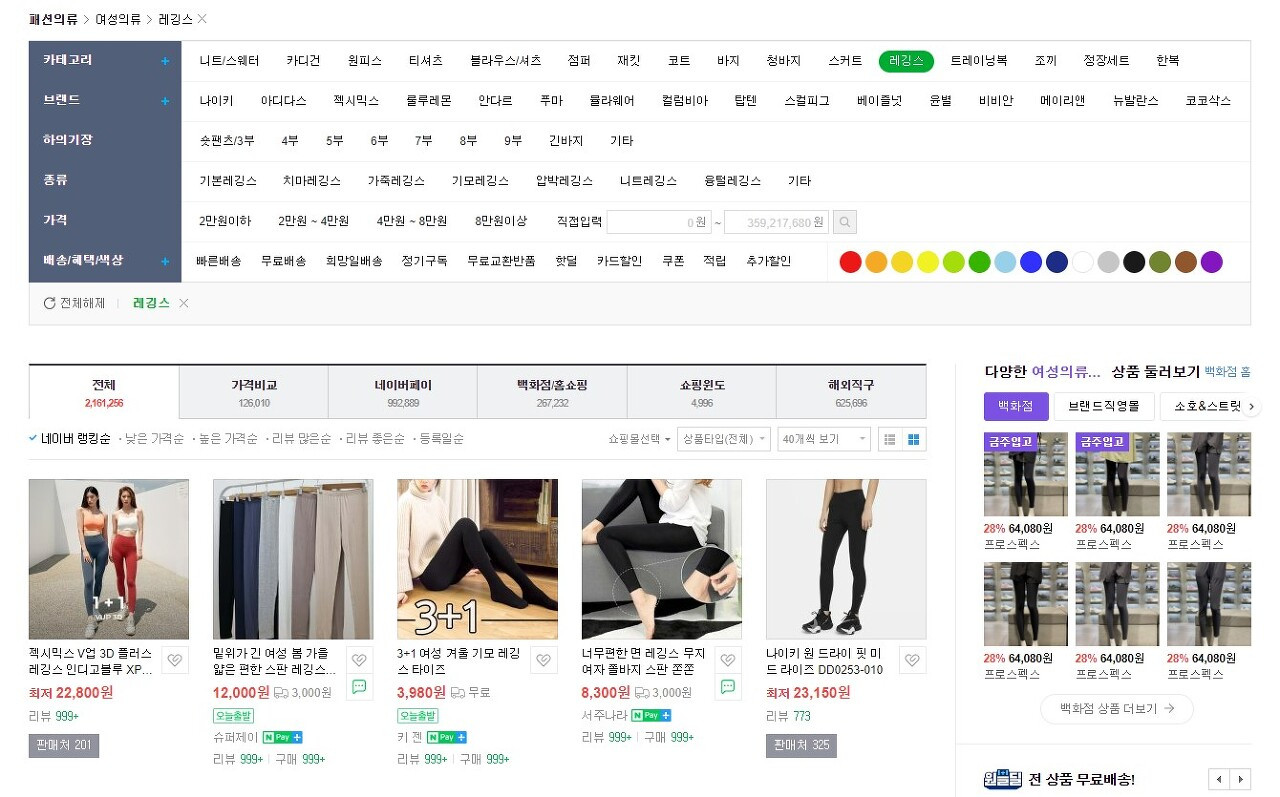Expand the 브랜드 filter with its plus icon
This screenshot has height=797, width=1280.
click(165, 101)
